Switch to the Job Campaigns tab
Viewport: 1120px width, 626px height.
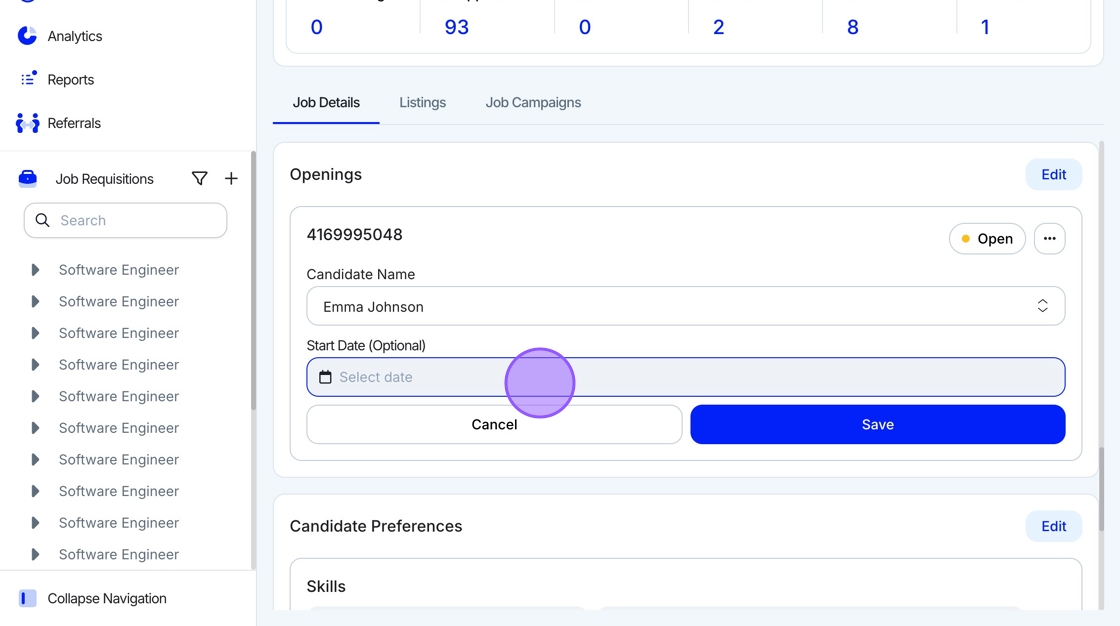pos(533,102)
